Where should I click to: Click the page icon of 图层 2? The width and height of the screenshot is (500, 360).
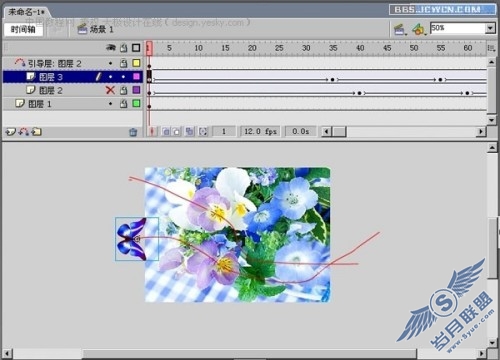[x=31, y=90]
